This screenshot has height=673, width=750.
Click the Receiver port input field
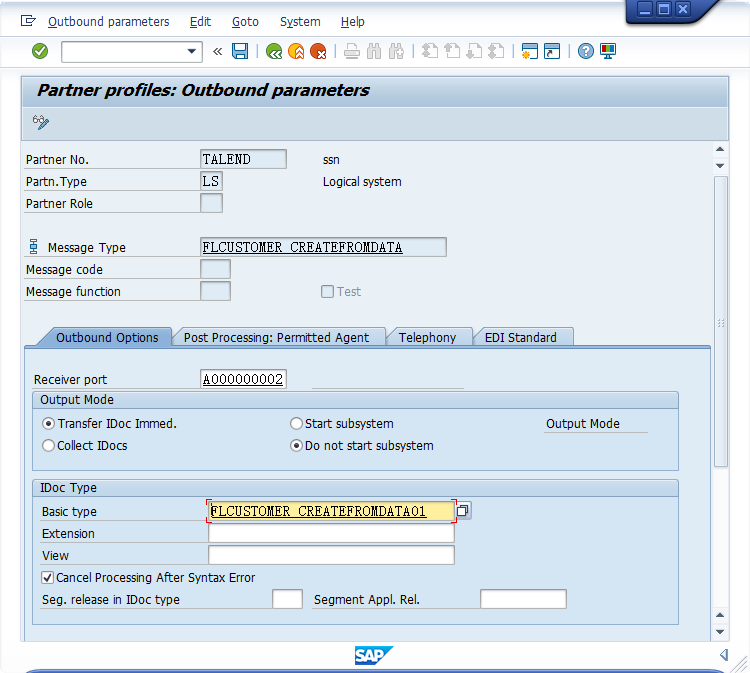click(243, 380)
